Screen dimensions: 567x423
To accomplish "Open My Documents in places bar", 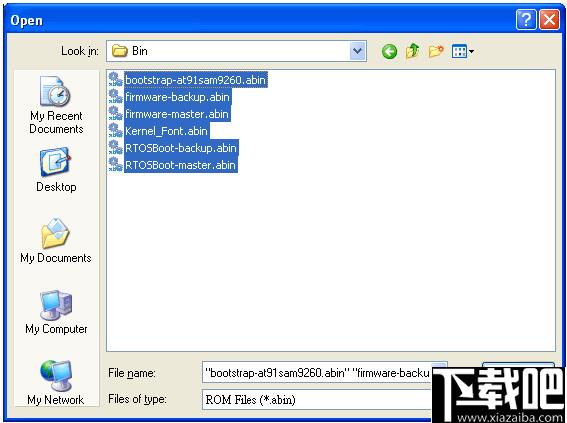I will tap(56, 240).
